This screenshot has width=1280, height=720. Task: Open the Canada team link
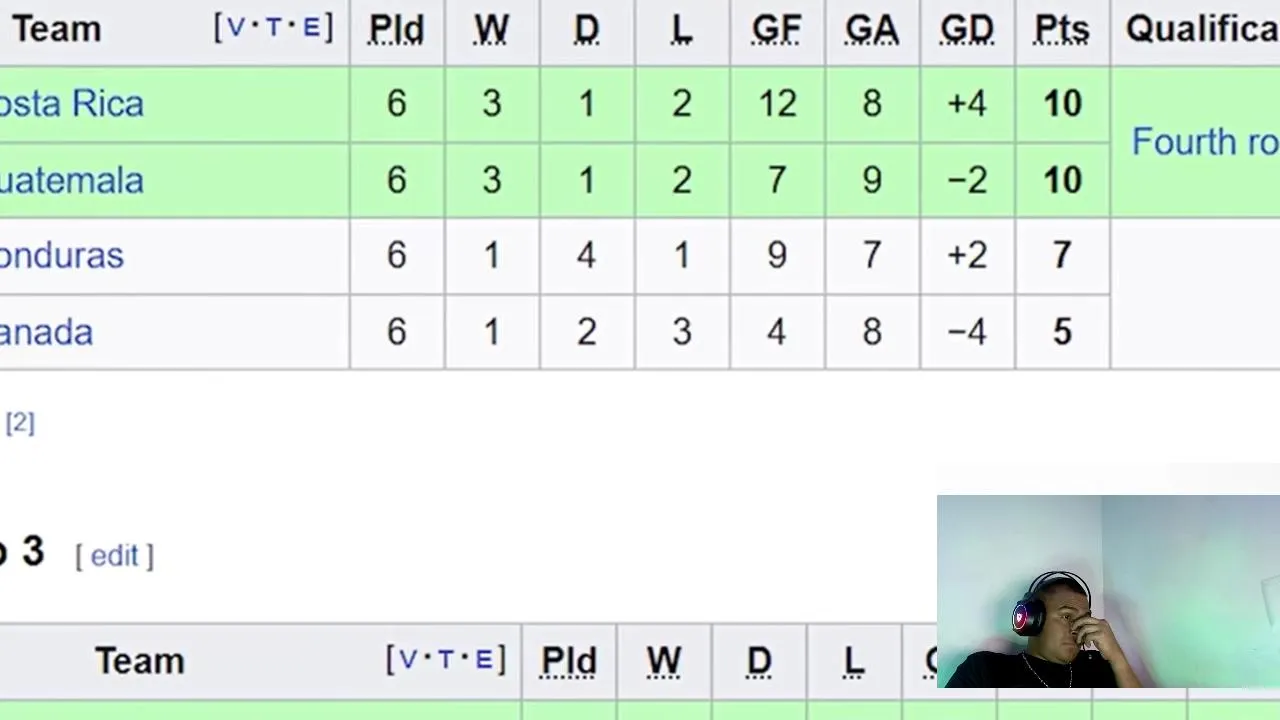tap(47, 332)
